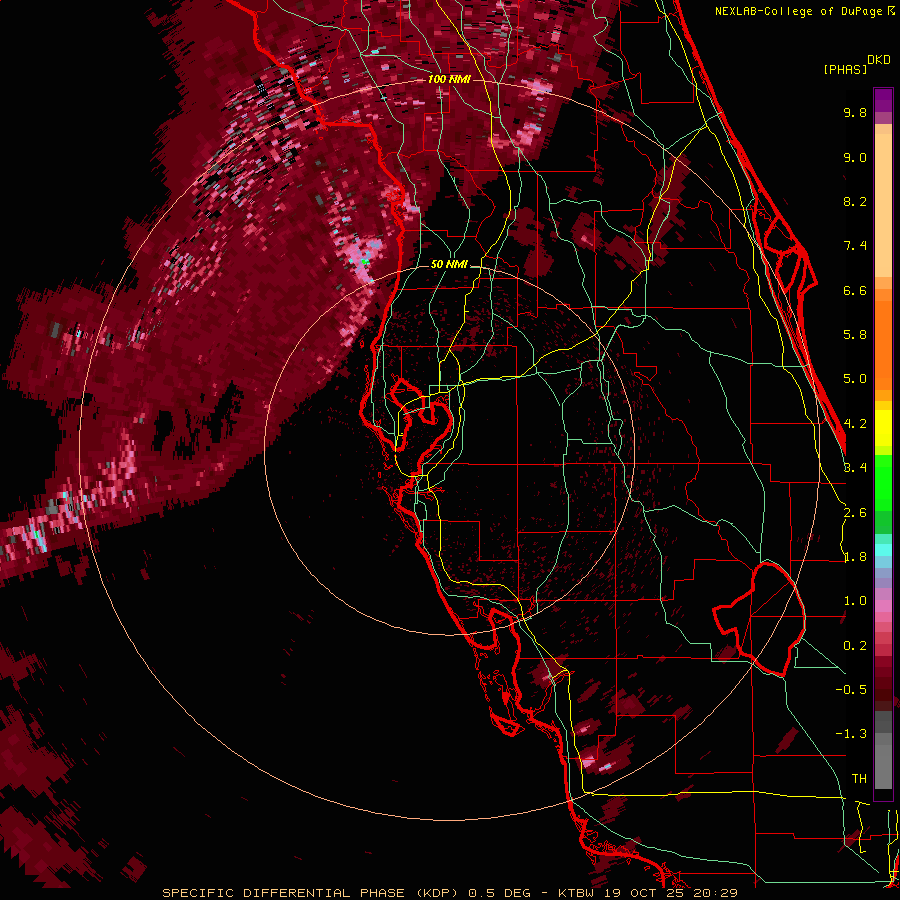Click the 9.8 value on the legend
Image resolution: width=900 pixels, height=900 pixels.
click(855, 112)
